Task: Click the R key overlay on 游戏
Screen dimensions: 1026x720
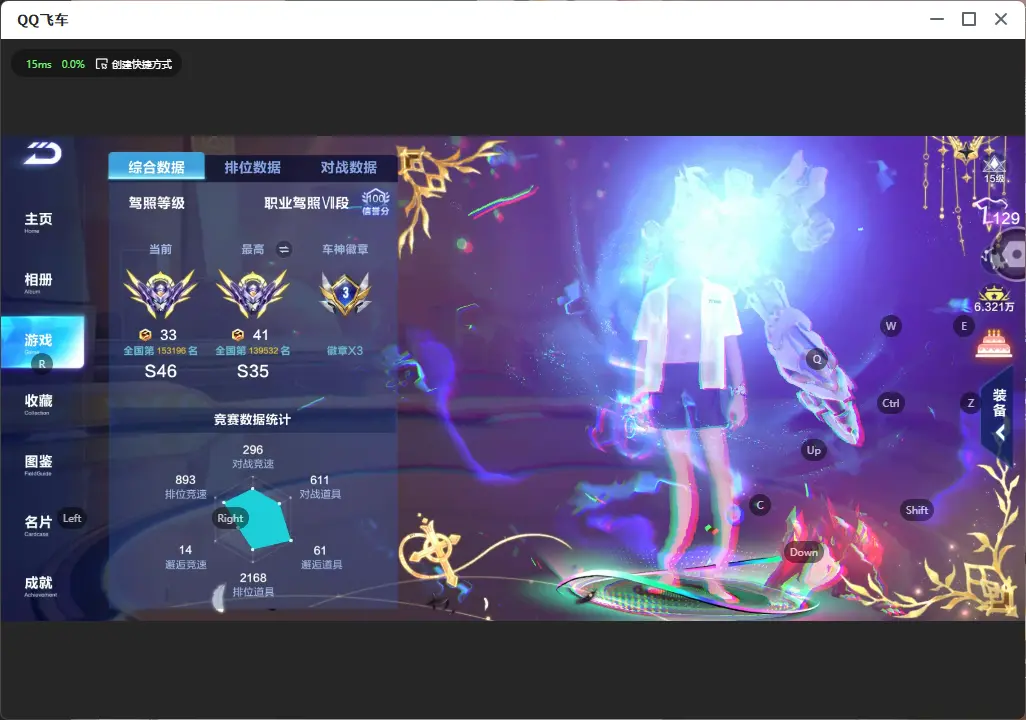Action: (42, 364)
